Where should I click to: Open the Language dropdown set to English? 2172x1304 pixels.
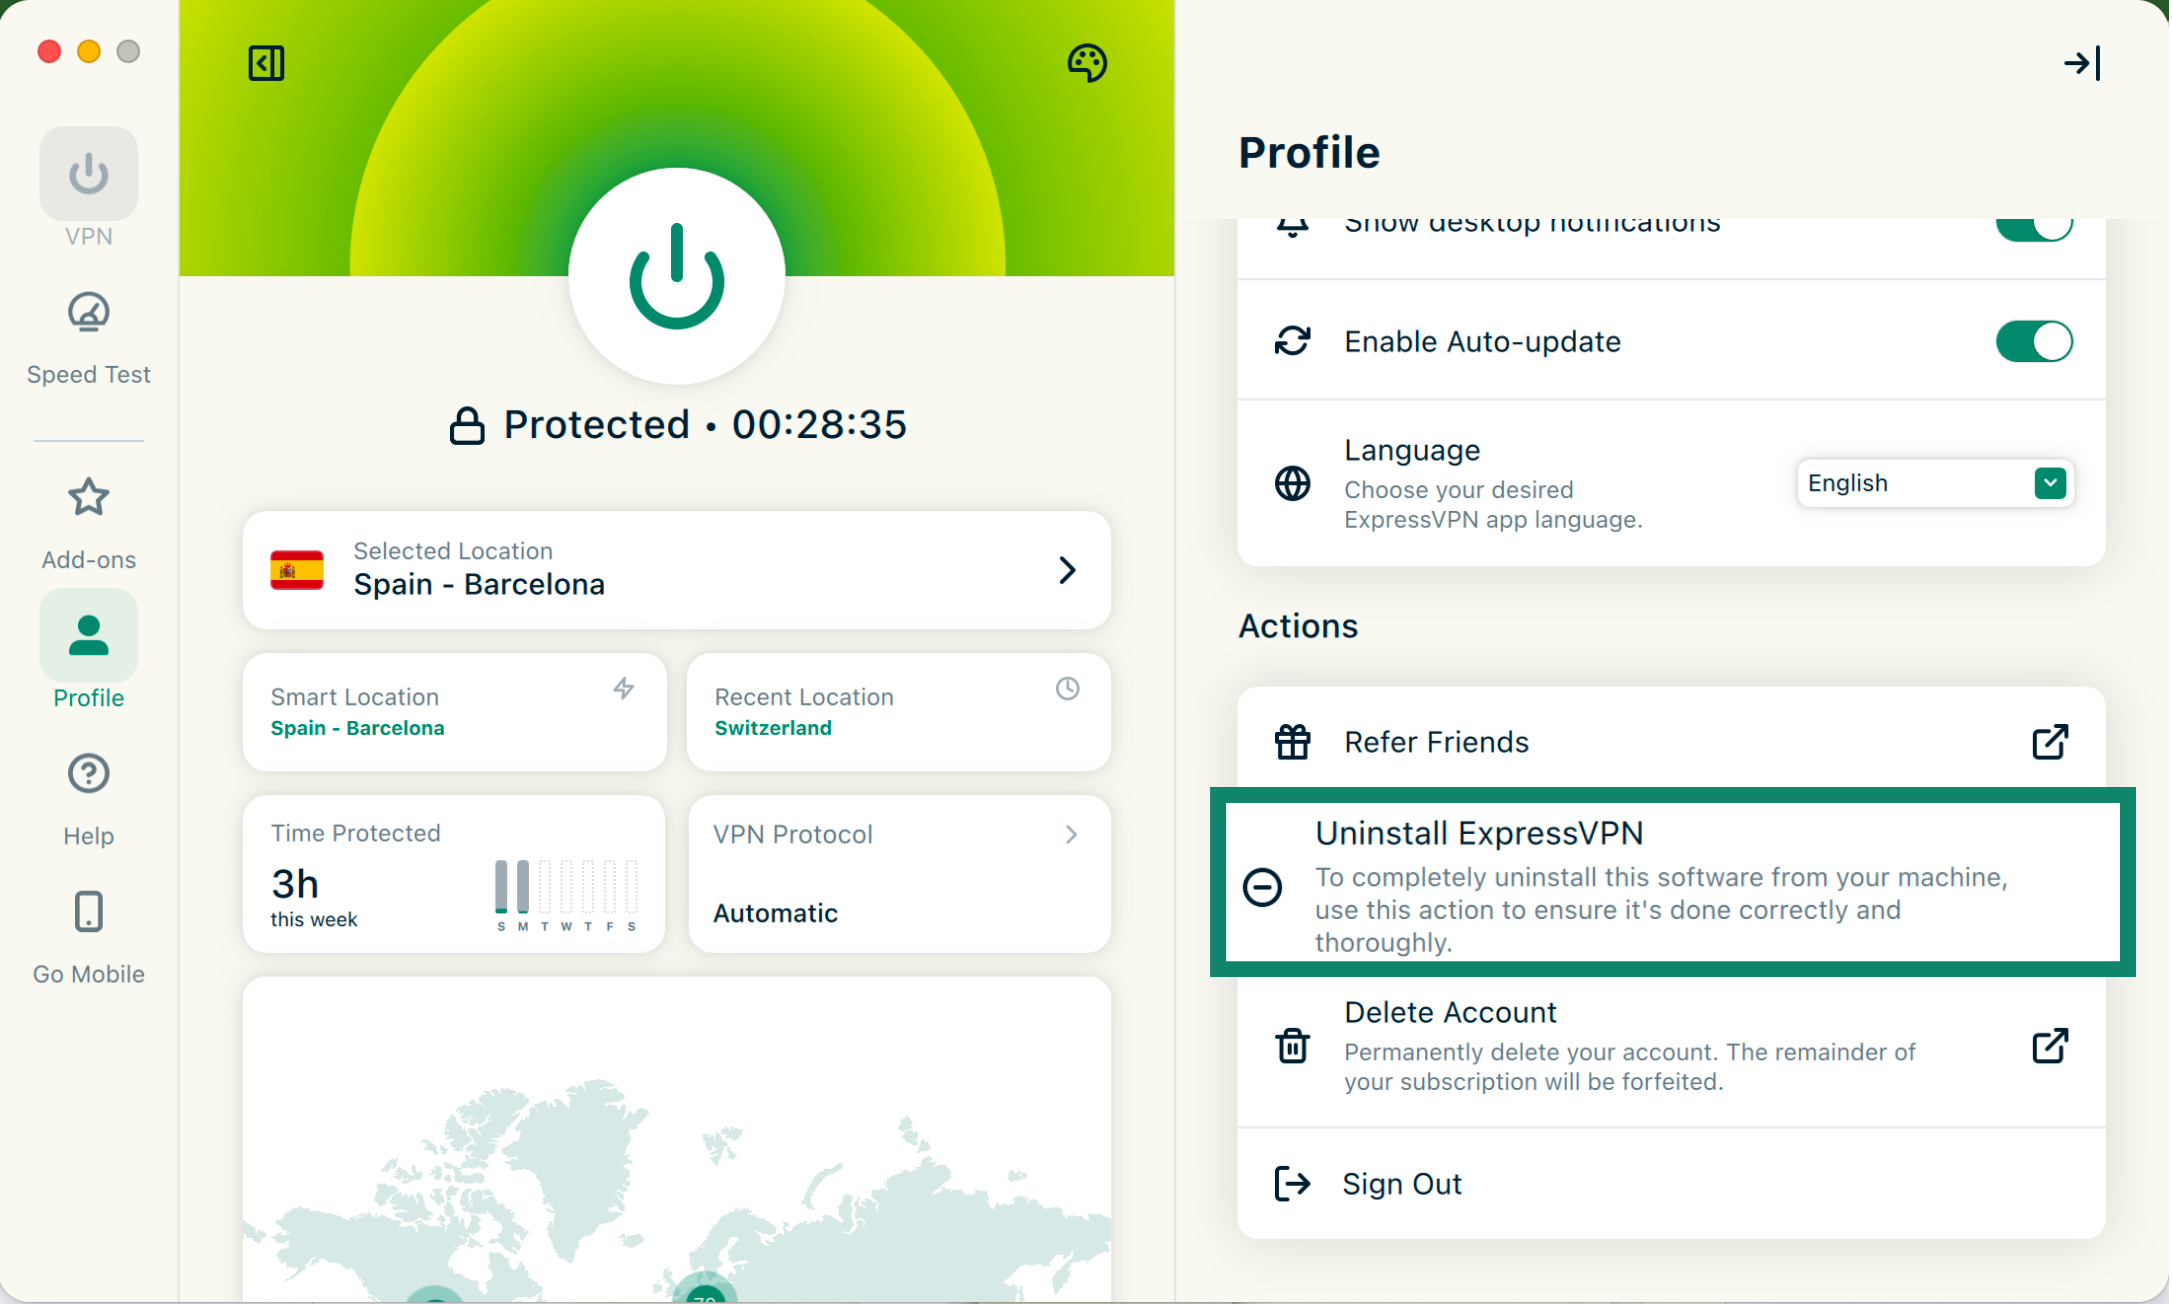click(1934, 484)
